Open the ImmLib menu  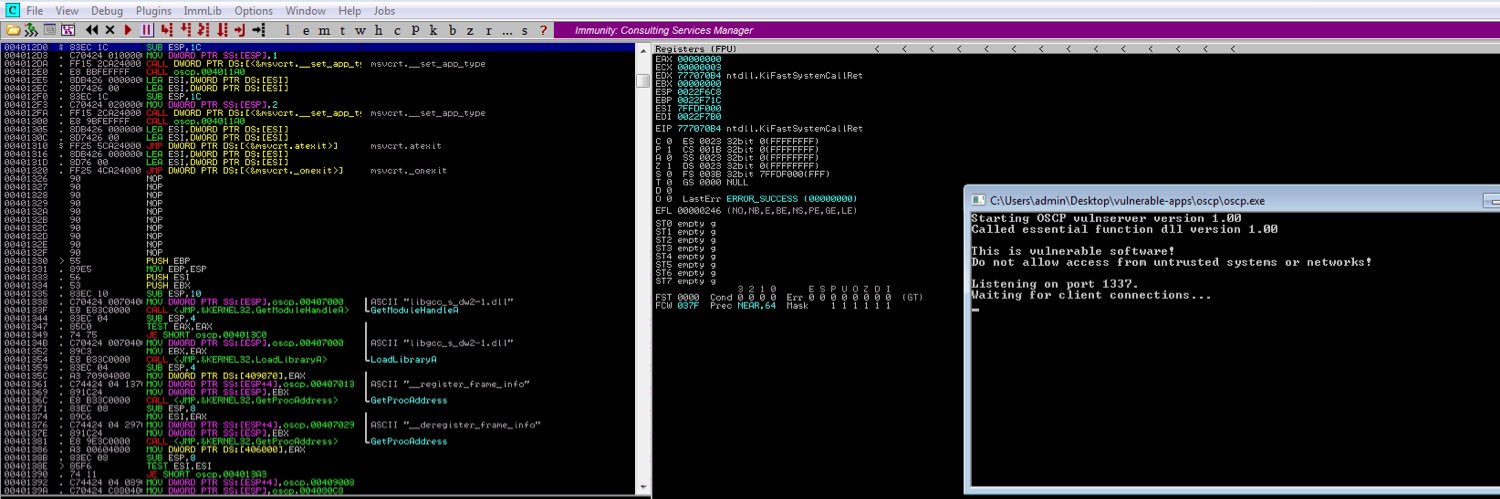[203, 10]
